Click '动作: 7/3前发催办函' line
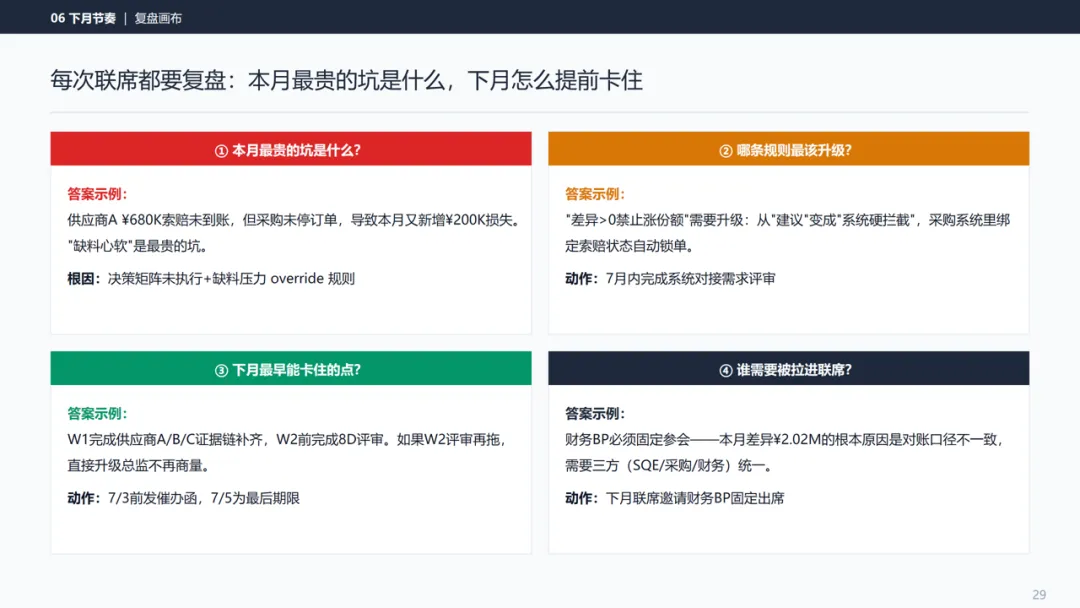The height and width of the screenshot is (608, 1080). click(x=183, y=498)
